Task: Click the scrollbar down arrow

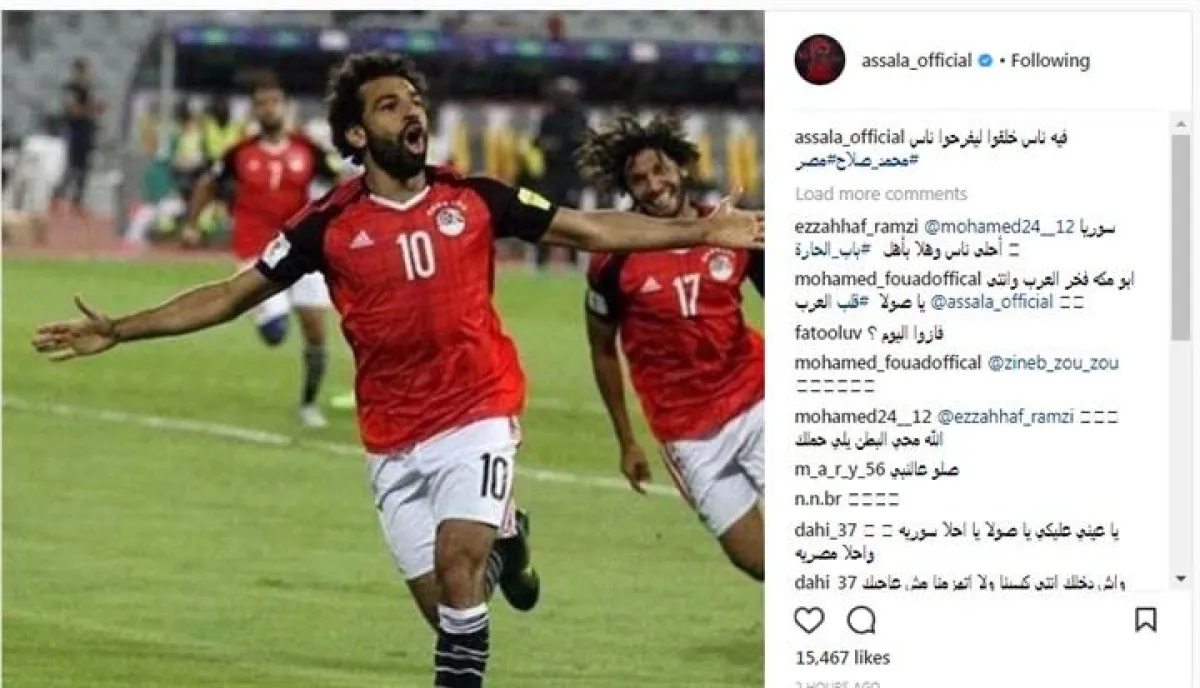Action: pyautogui.click(x=1181, y=577)
